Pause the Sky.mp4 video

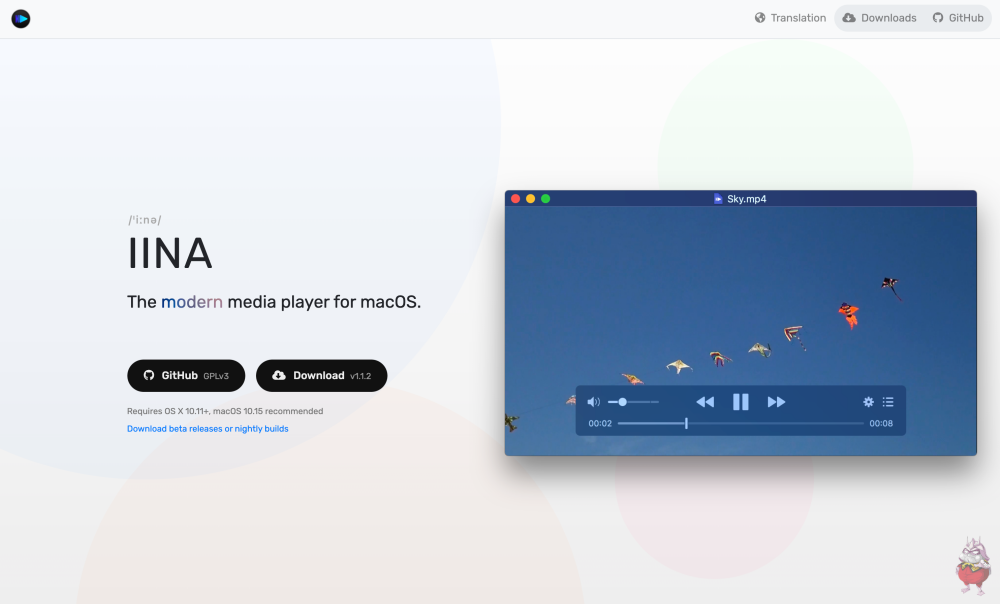740,402
